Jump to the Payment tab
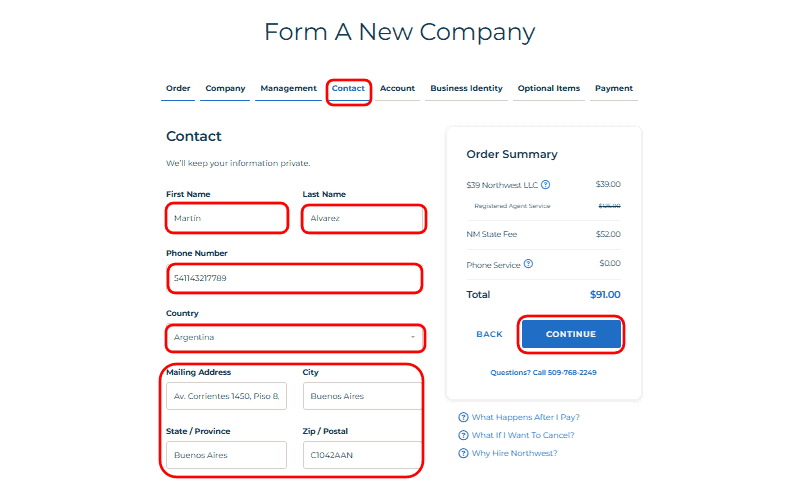 (x=613, y=89)
